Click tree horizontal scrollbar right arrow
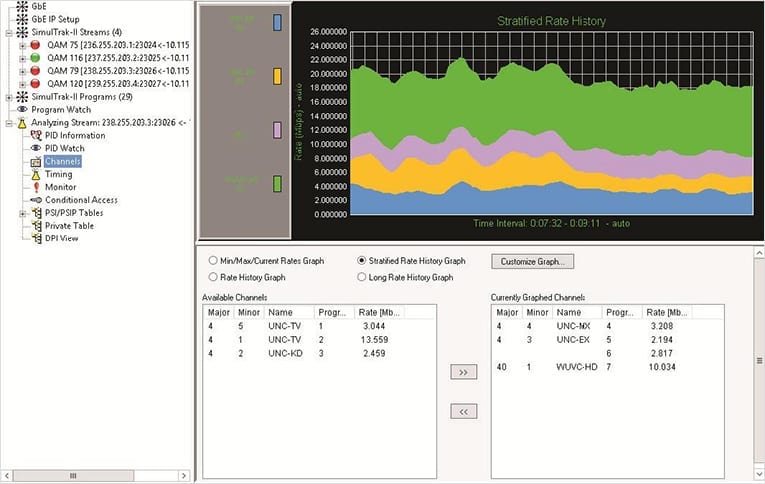Image resolution: width=765 pixels, height=484 pixels. point(183,476)
